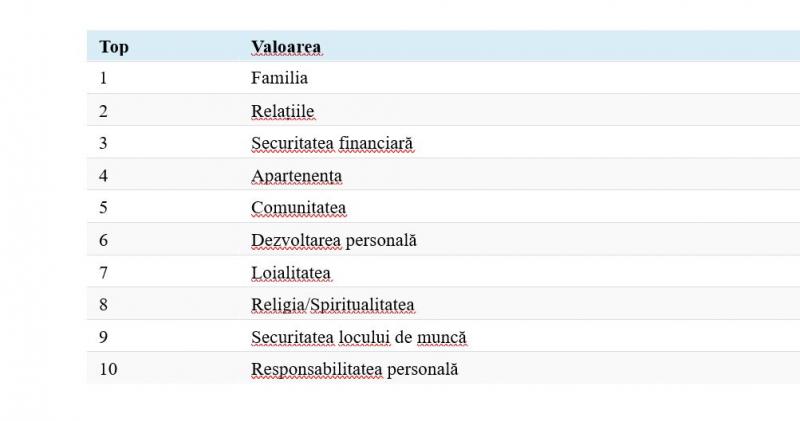Select the word "Familia" in row 1
800x421 pixels.
279,78
